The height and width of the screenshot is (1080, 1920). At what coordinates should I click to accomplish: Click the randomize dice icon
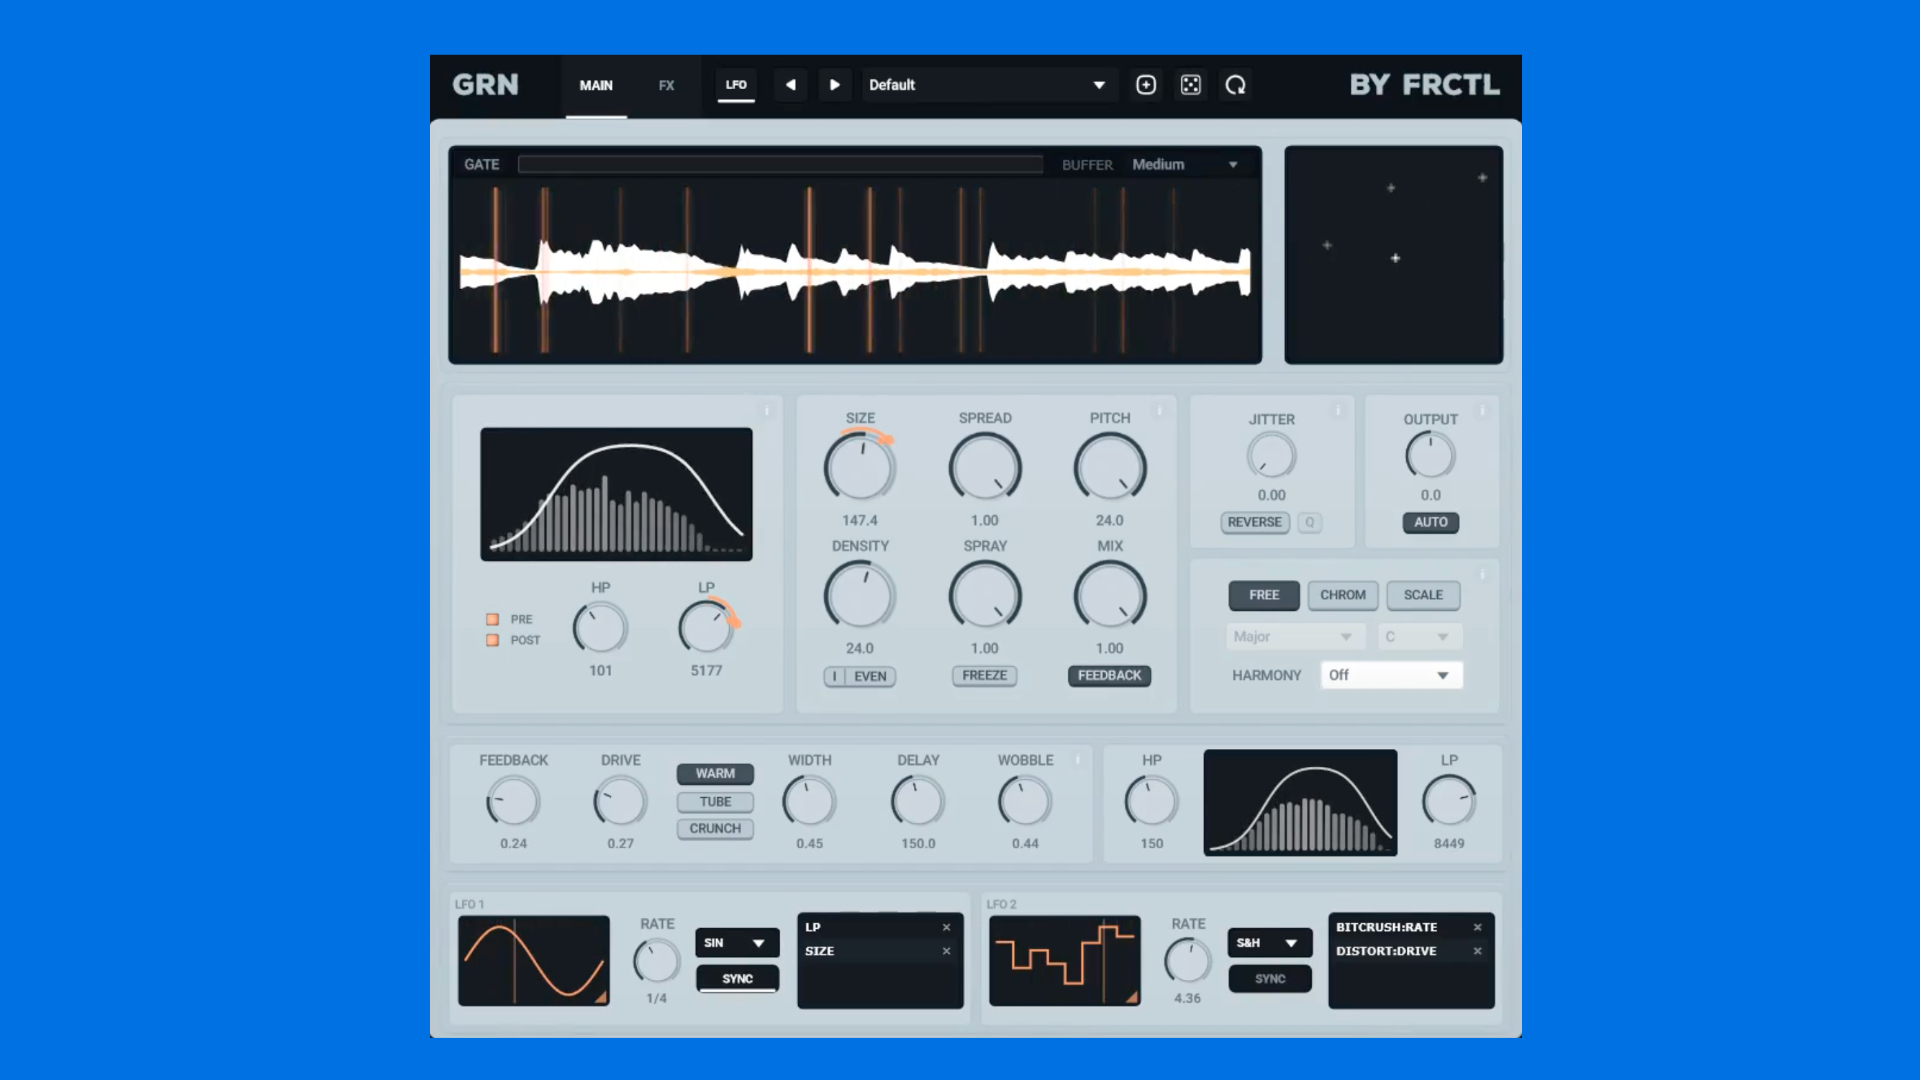(1190, 85)
